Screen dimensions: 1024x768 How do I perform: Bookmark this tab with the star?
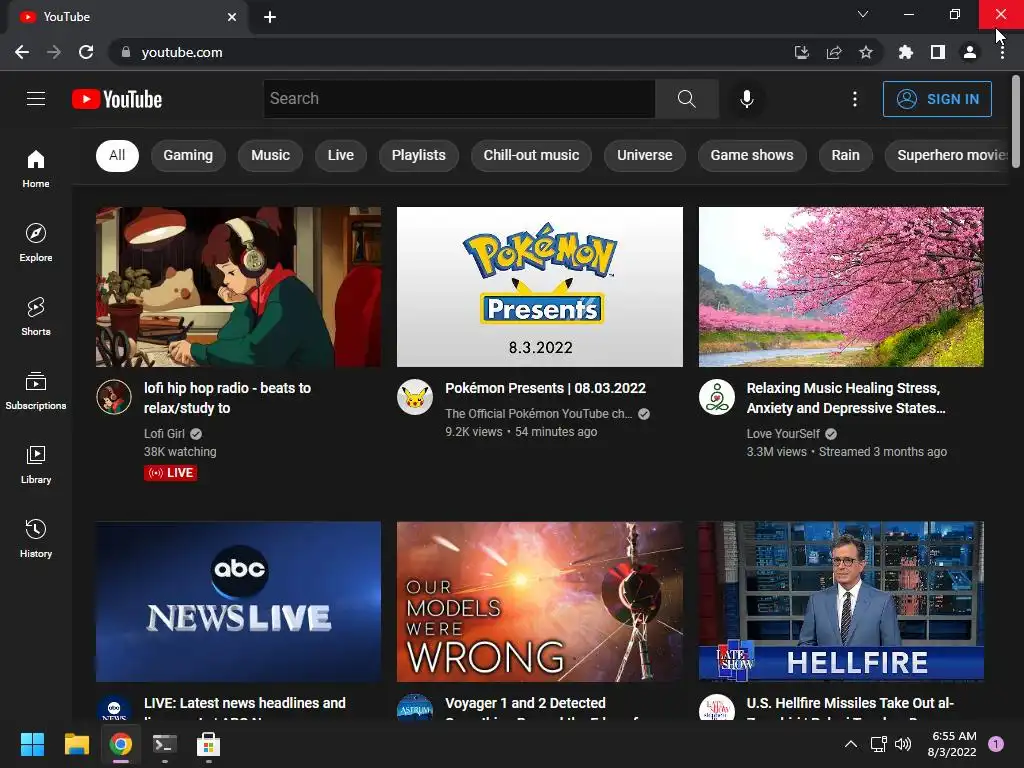coord(865,52)
